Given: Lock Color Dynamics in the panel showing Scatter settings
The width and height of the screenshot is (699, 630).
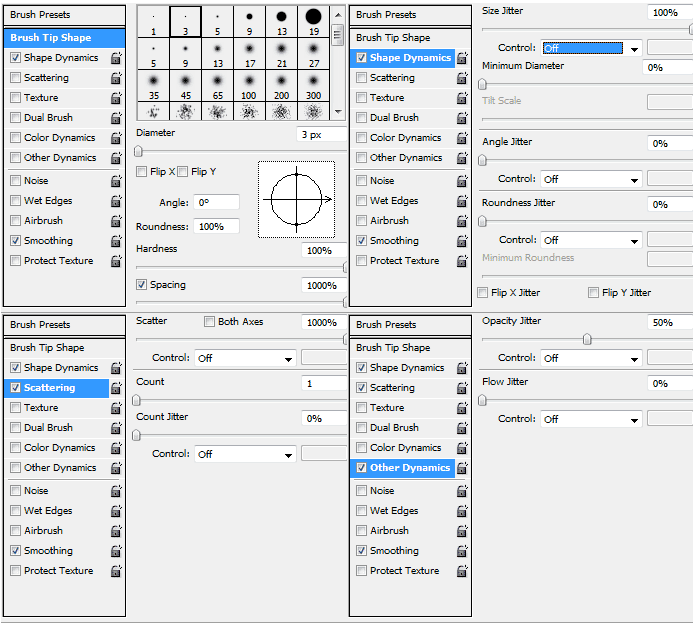Looking at the screenshot, I should 116,448.
